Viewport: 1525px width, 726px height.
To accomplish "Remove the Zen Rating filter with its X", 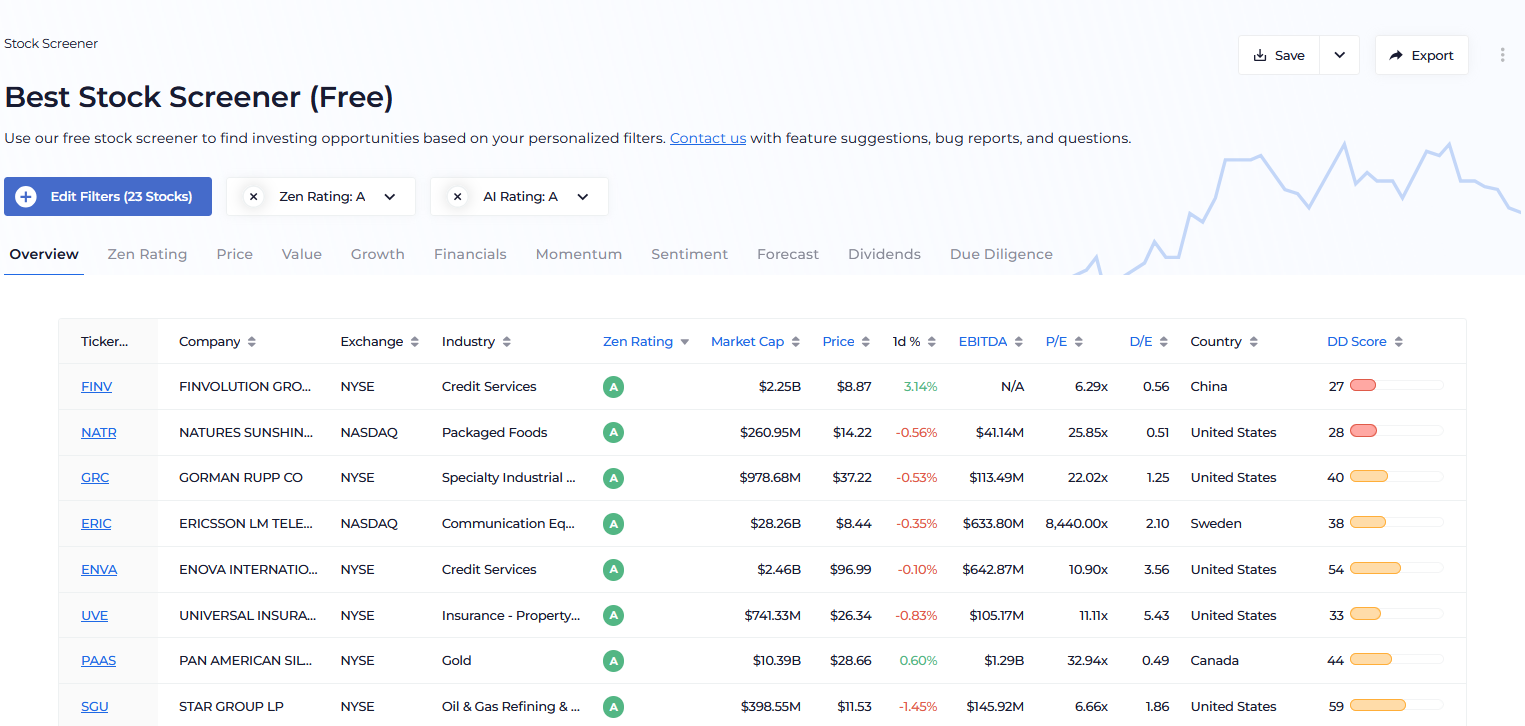I will 254,196.
